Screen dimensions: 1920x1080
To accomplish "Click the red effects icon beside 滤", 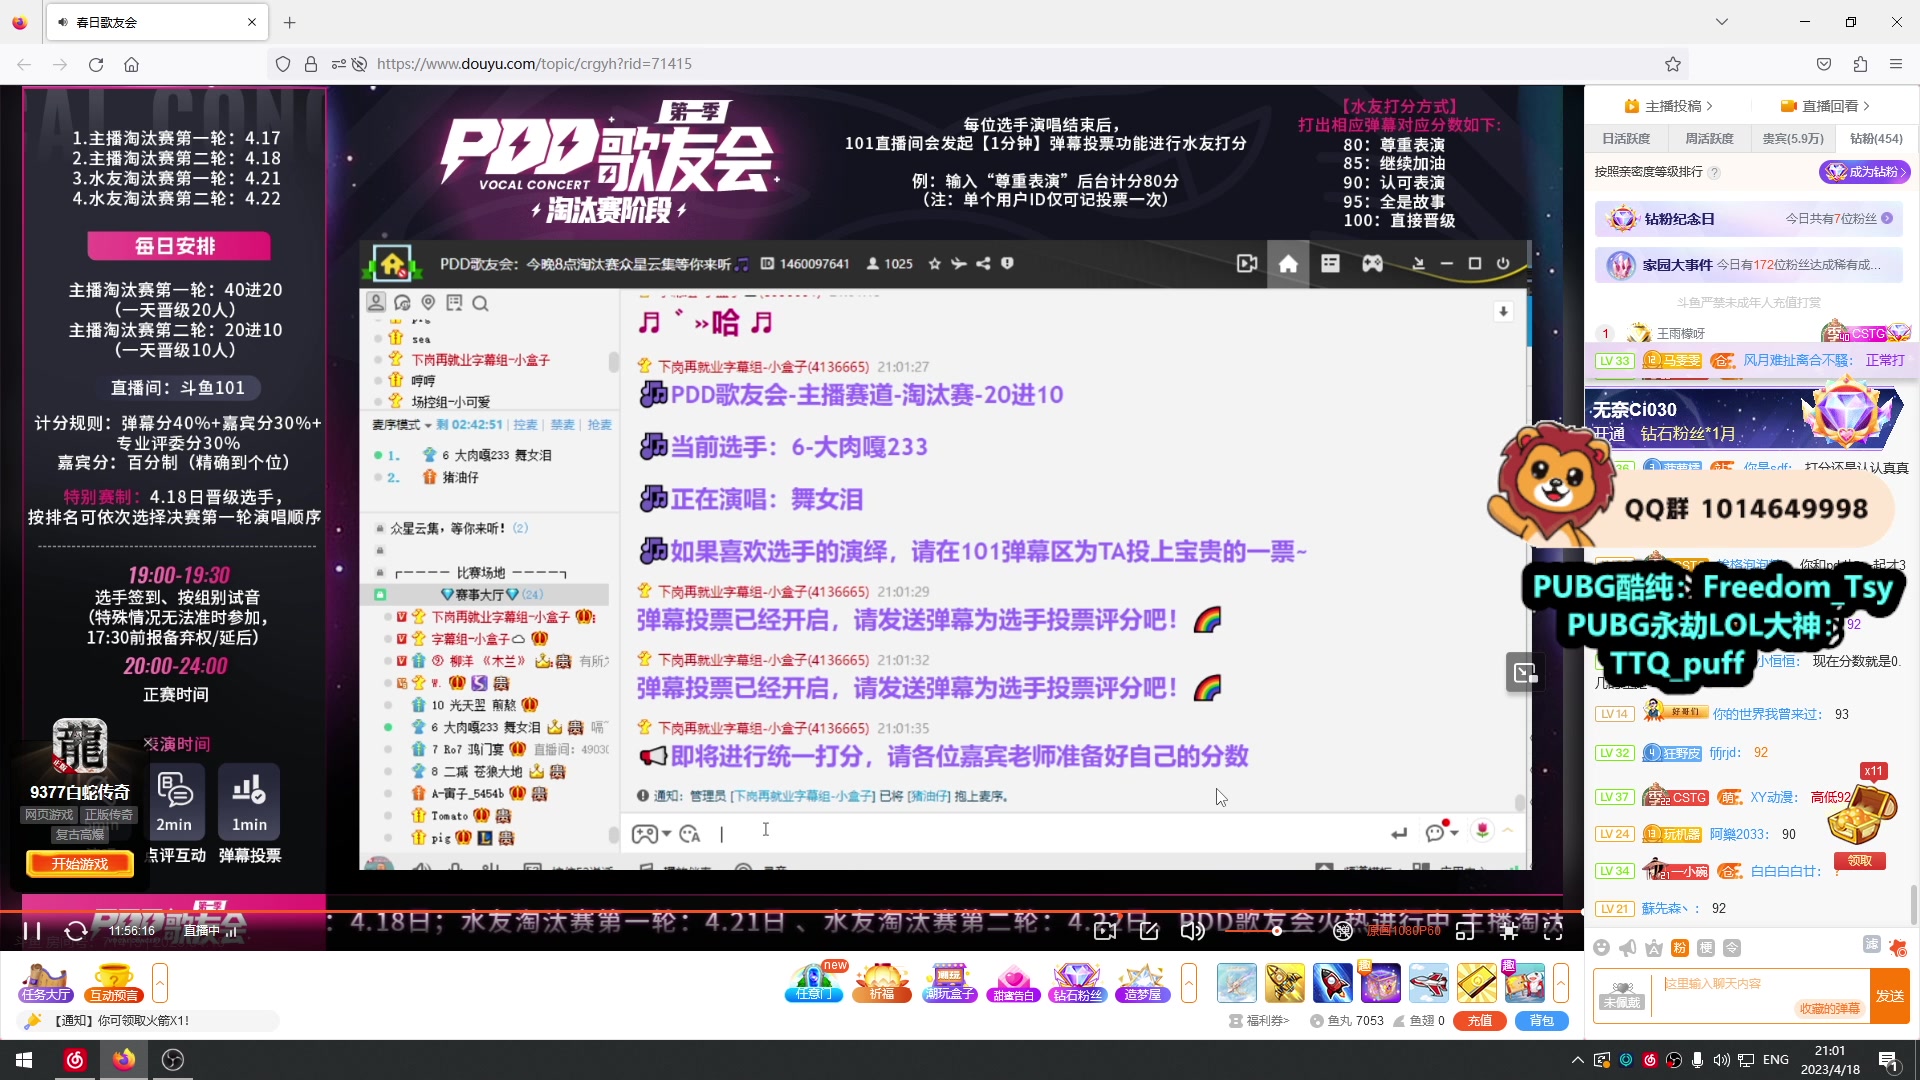I will point(1898,948).
